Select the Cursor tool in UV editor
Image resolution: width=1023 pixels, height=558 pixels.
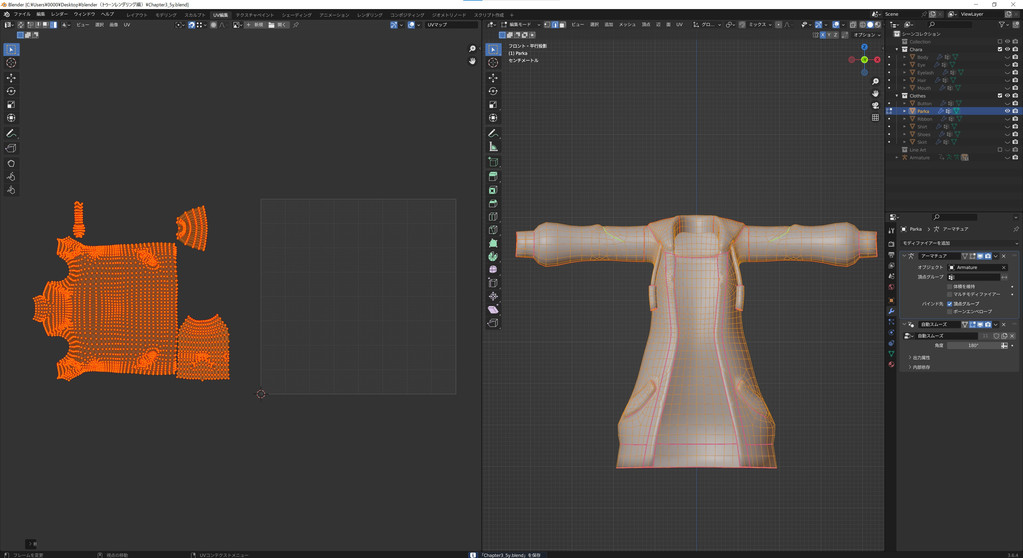11,63
